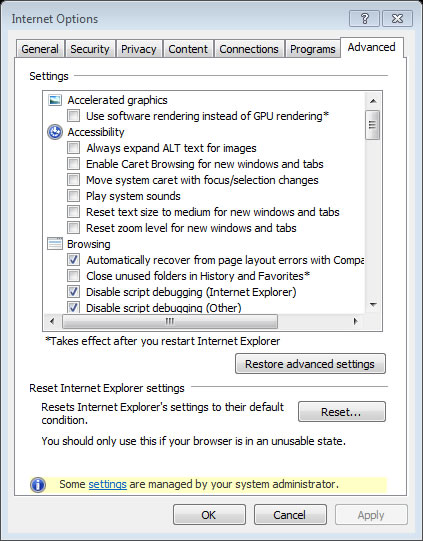Switch to the Security tab

pyautogui.click(x=90, y=49)
